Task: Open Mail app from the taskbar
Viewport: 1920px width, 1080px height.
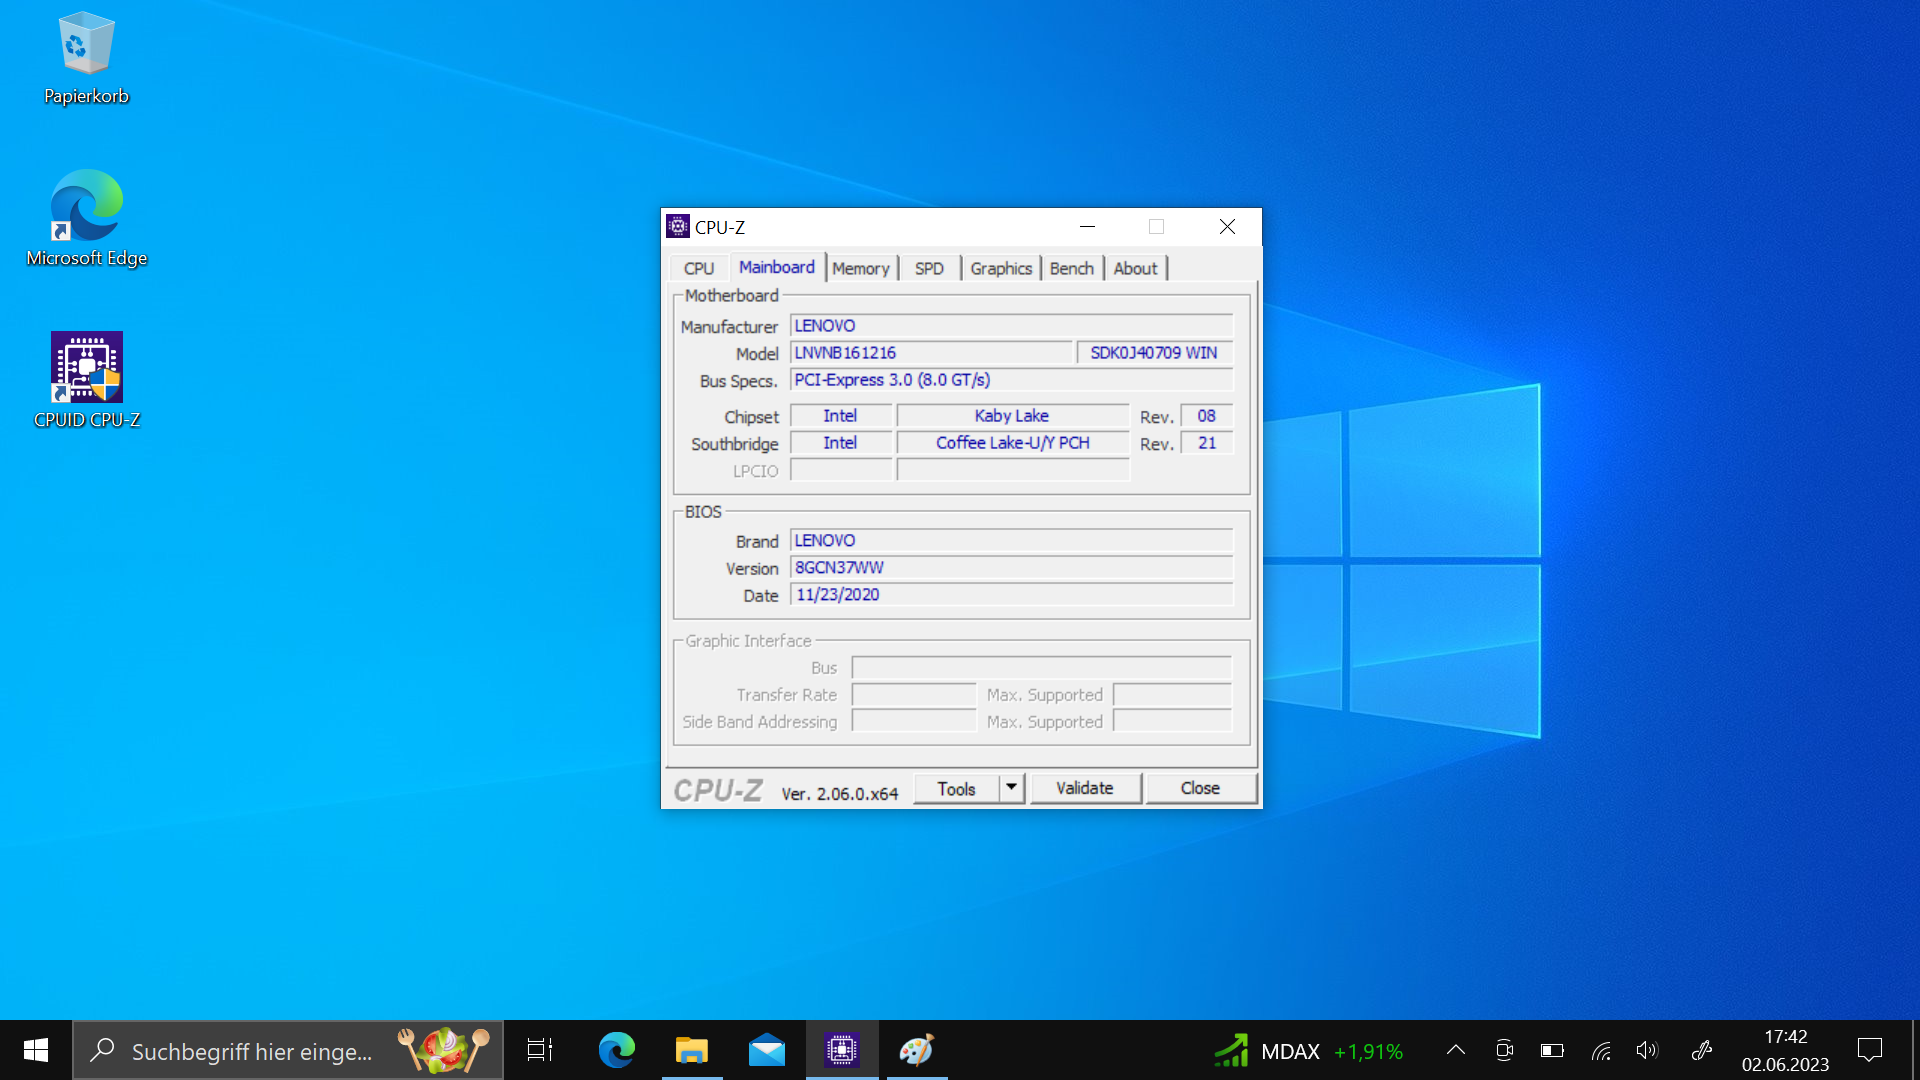Action: [767, 1050]
